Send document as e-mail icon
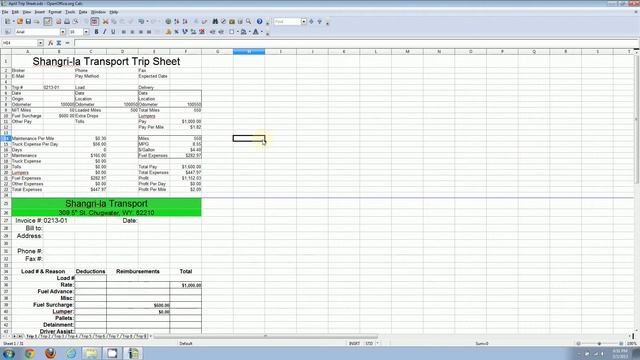Screen dimensions: 640x360 [37, 21]
